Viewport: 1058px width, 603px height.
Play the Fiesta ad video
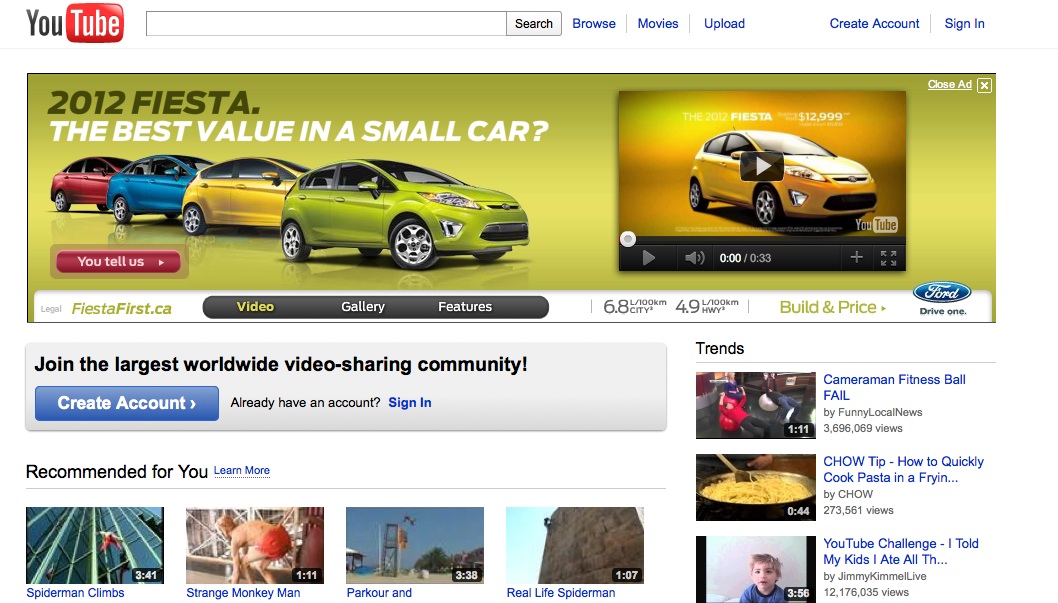click(x=648, y=258)
